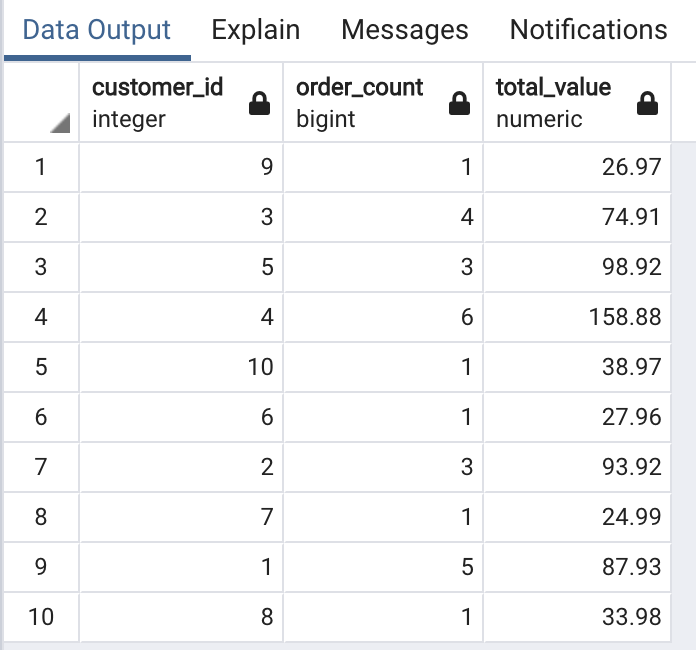
Task: Click the lock icon in total_value column
Action: click(x=648, y=103)
